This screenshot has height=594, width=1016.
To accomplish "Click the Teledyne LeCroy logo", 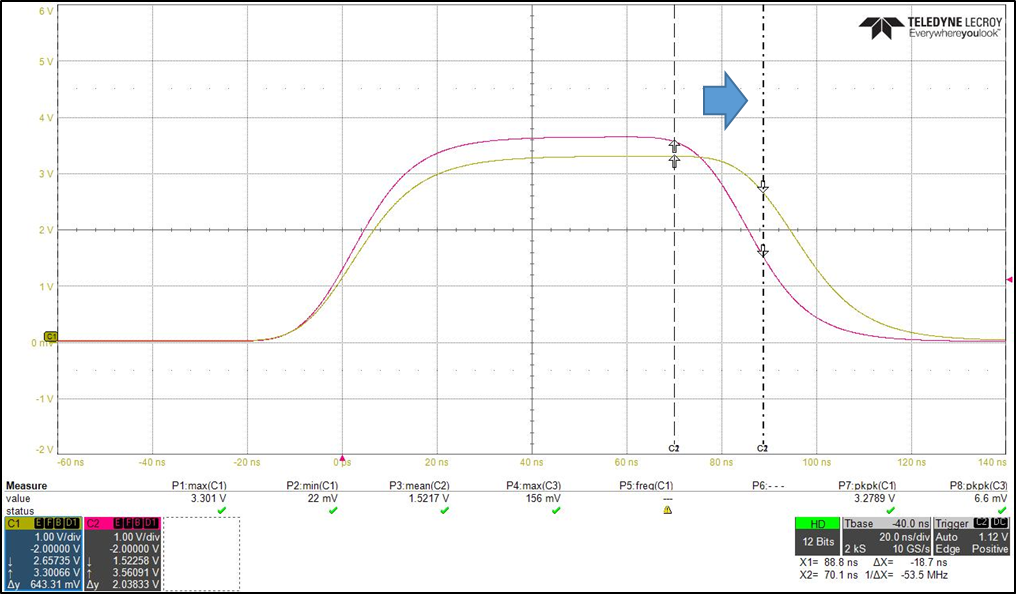I will pos(929,27).
